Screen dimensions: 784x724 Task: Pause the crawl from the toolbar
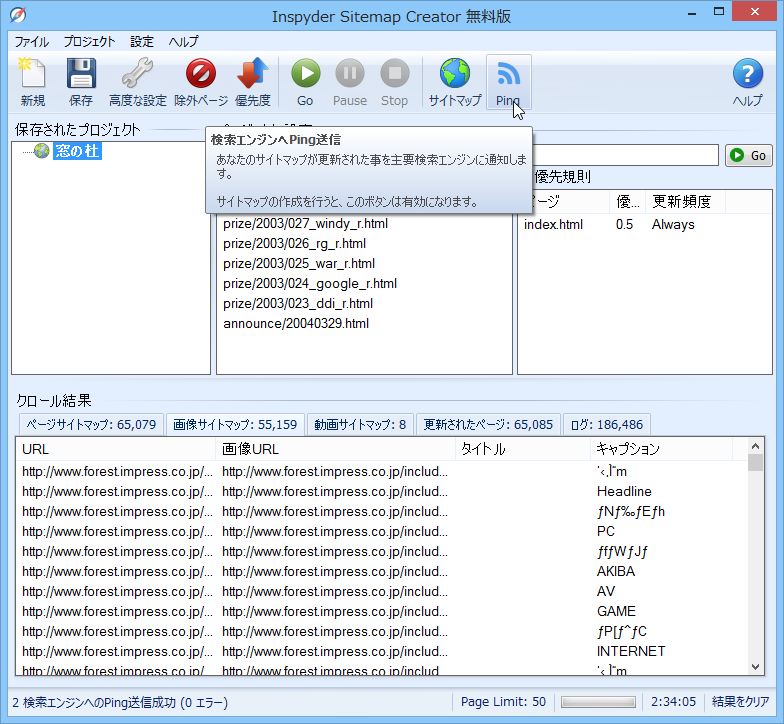pyautogui.click(x=350, y=82)
